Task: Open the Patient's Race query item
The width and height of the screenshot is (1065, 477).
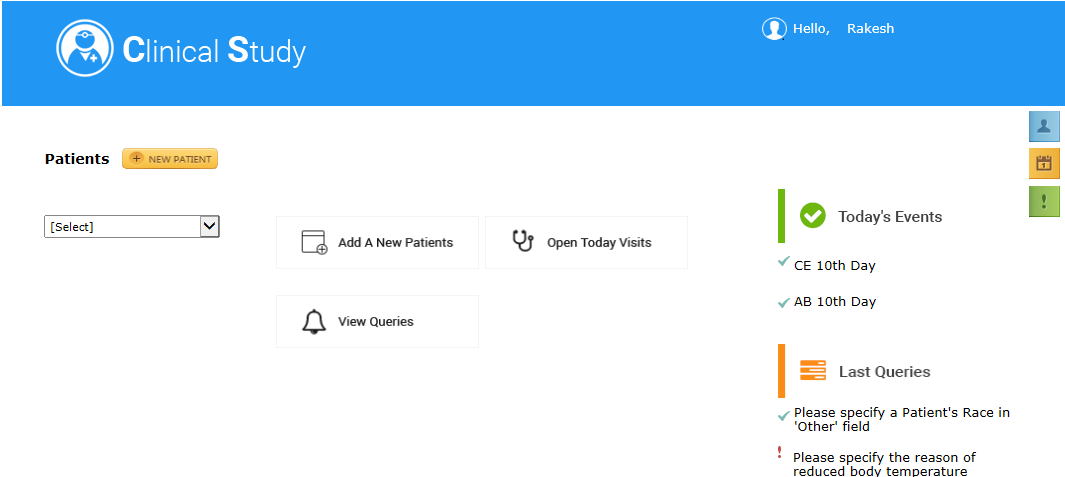Action: coord(901,419)
